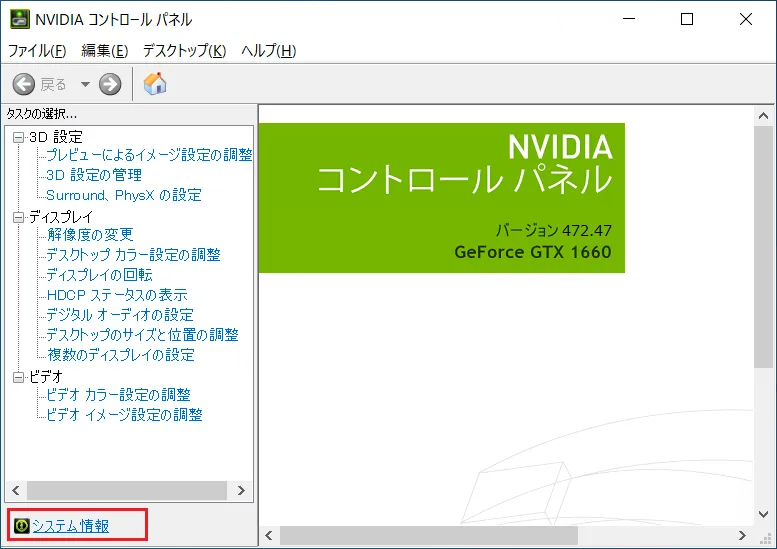Click the 3D 設定 category label
This screenshot has height=549, width=777.
click(x=56, y=137)
